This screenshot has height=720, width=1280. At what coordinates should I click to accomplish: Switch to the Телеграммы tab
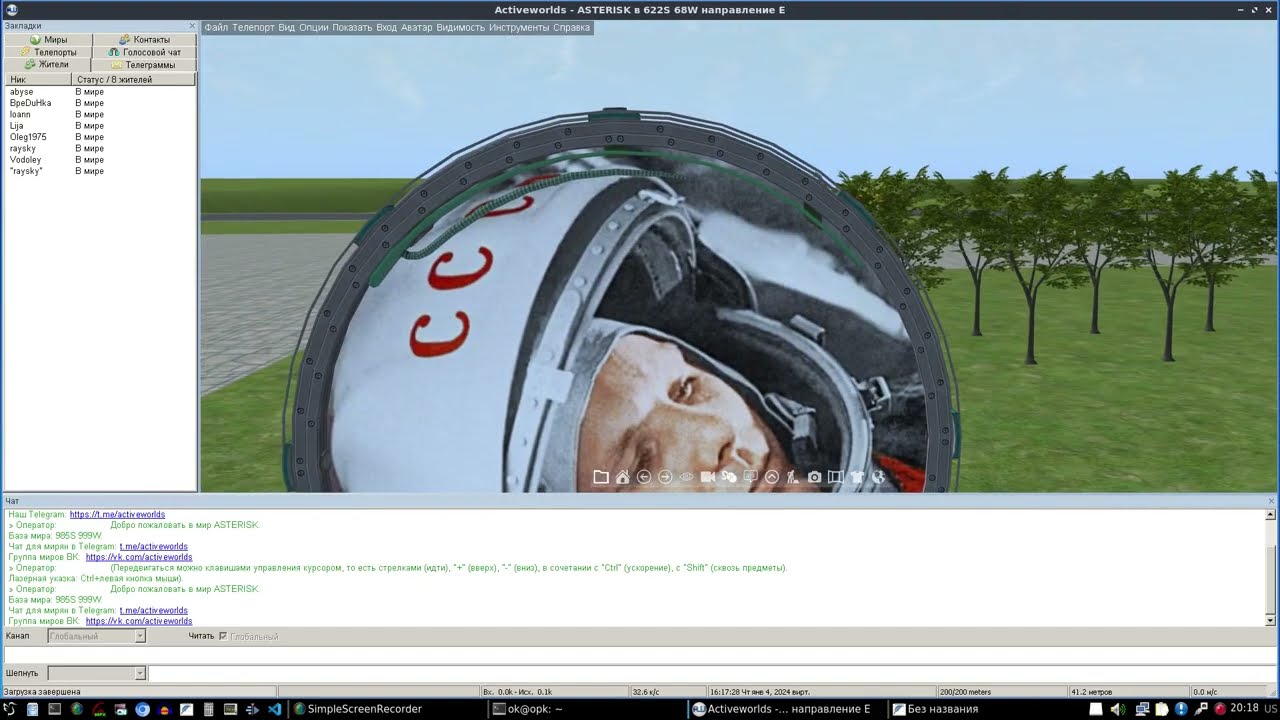tap(145, 64)
